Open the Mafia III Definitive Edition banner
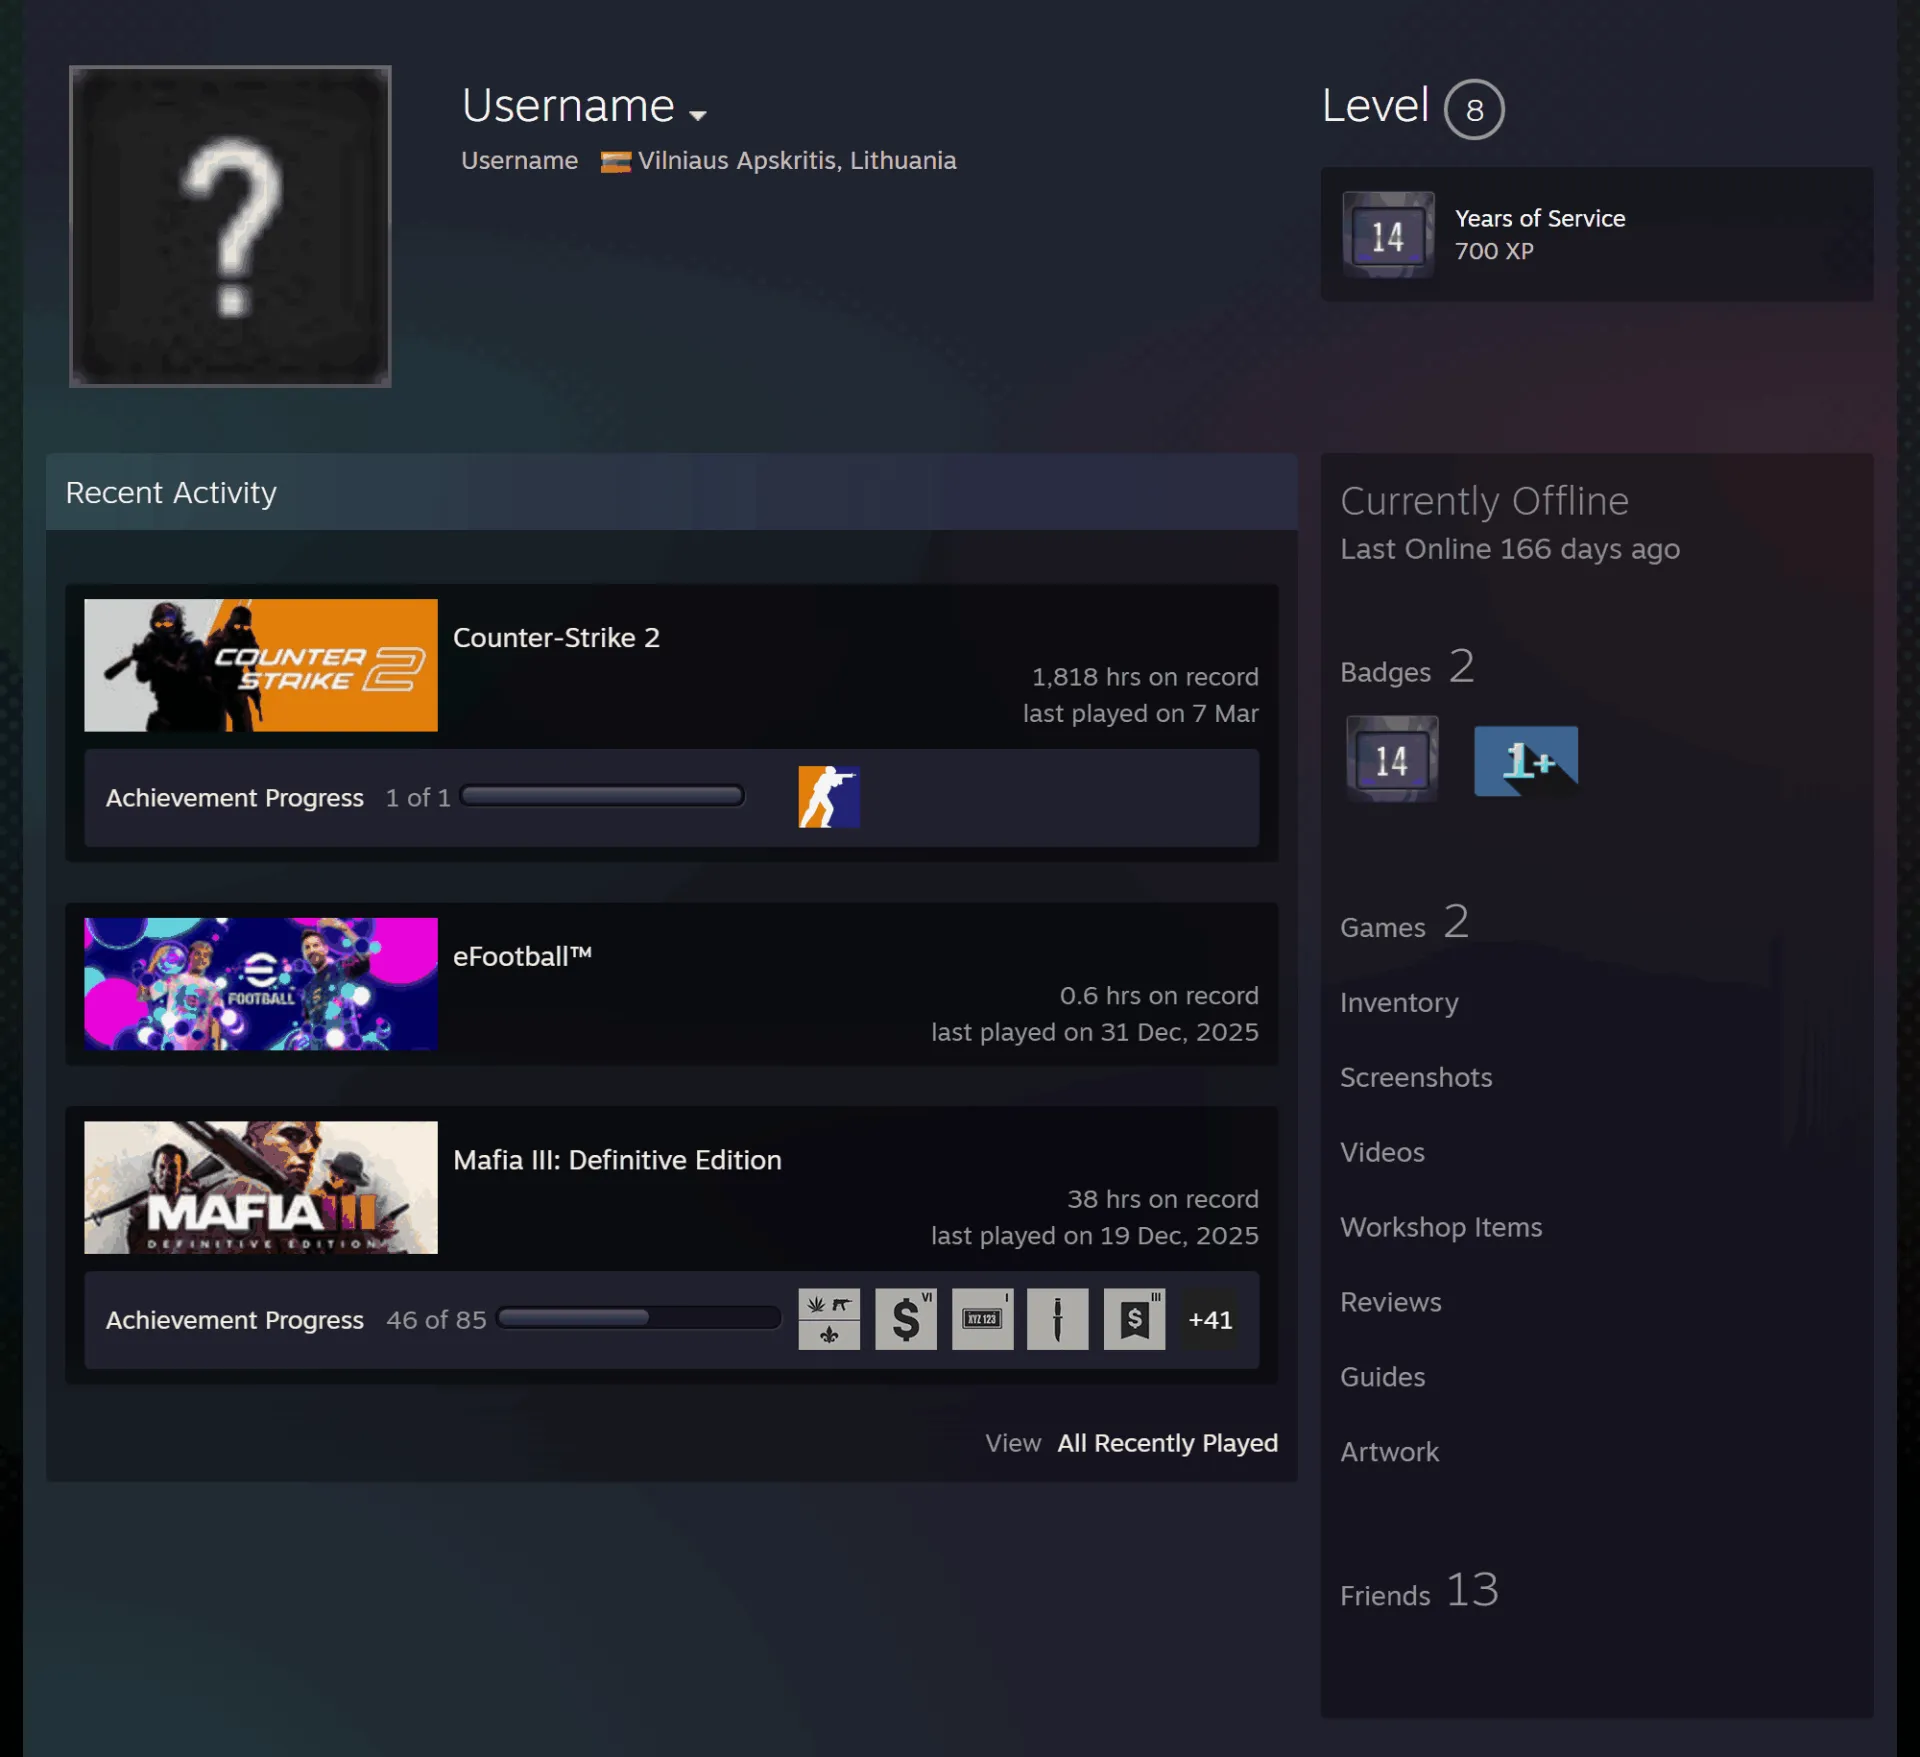1920x1757 pixels. pos(261,1187)
